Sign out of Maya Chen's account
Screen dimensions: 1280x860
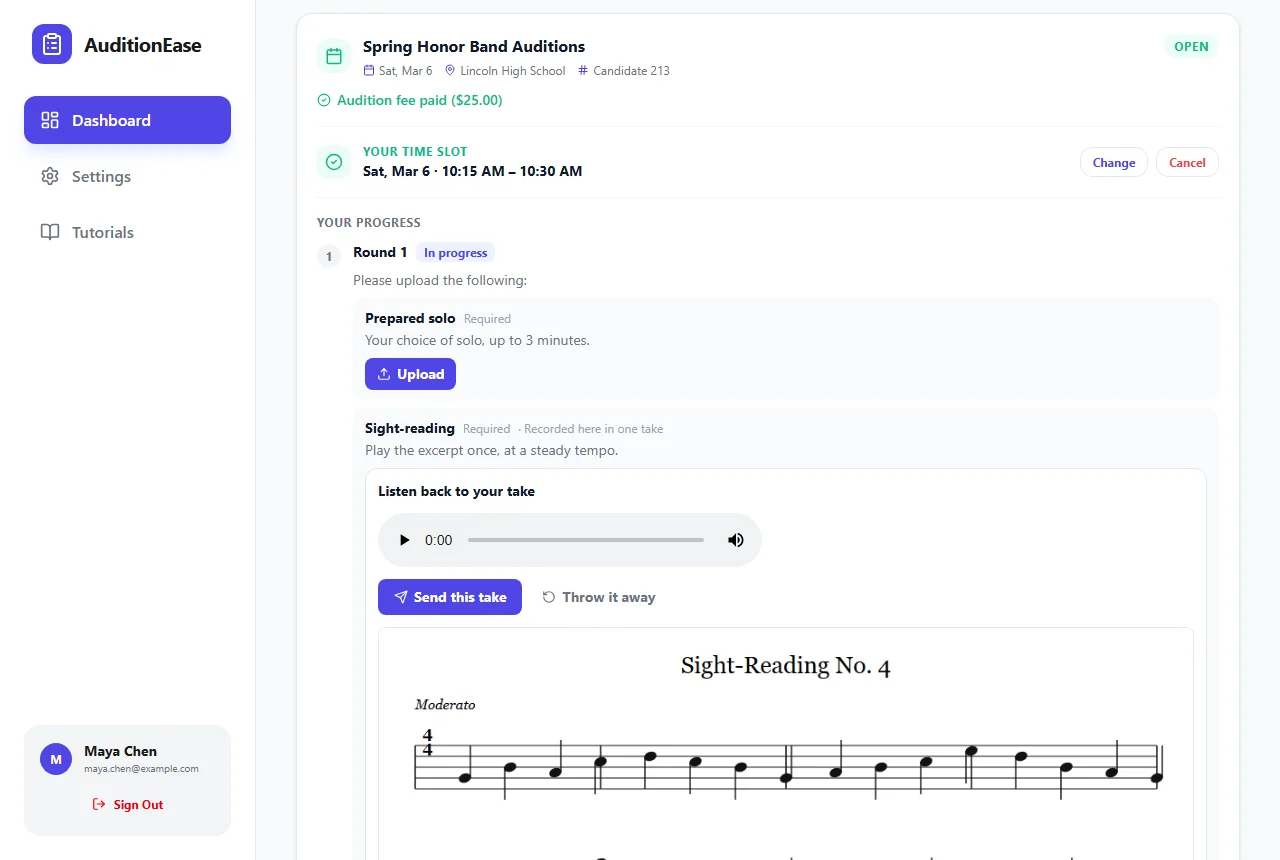coord(127,804)
